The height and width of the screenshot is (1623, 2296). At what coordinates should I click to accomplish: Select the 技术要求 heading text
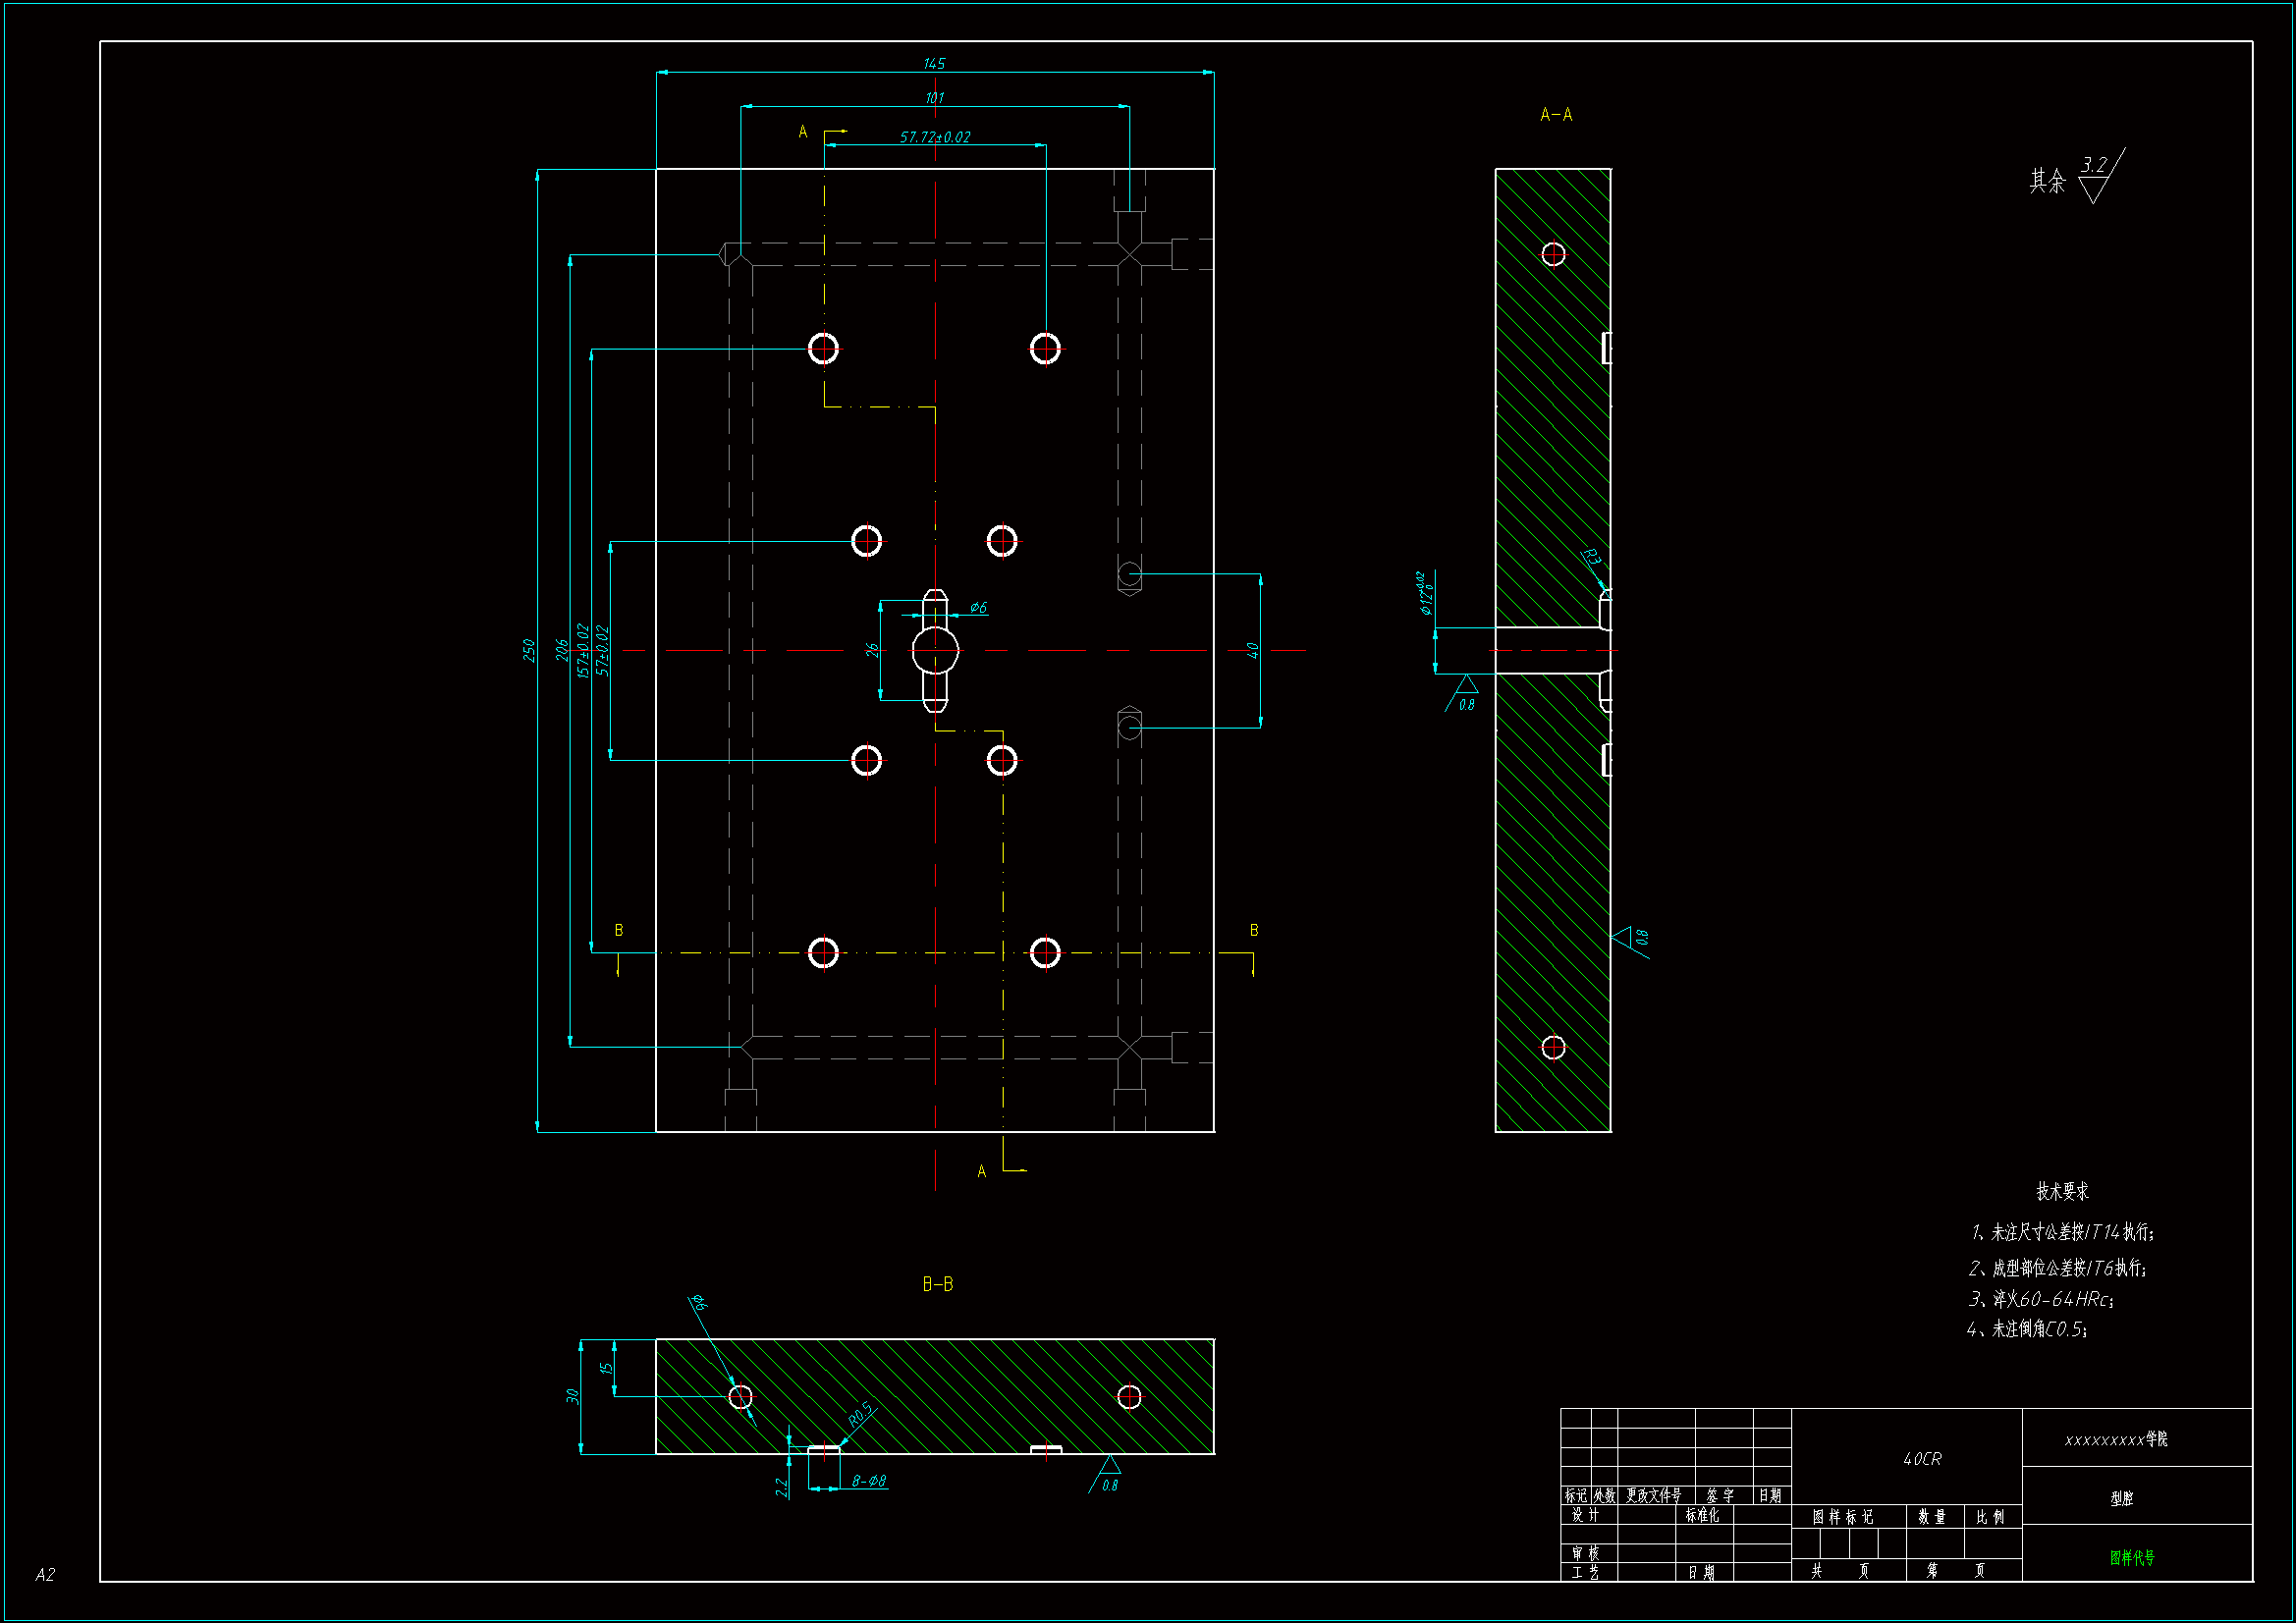click(x=2062, y=1191)
